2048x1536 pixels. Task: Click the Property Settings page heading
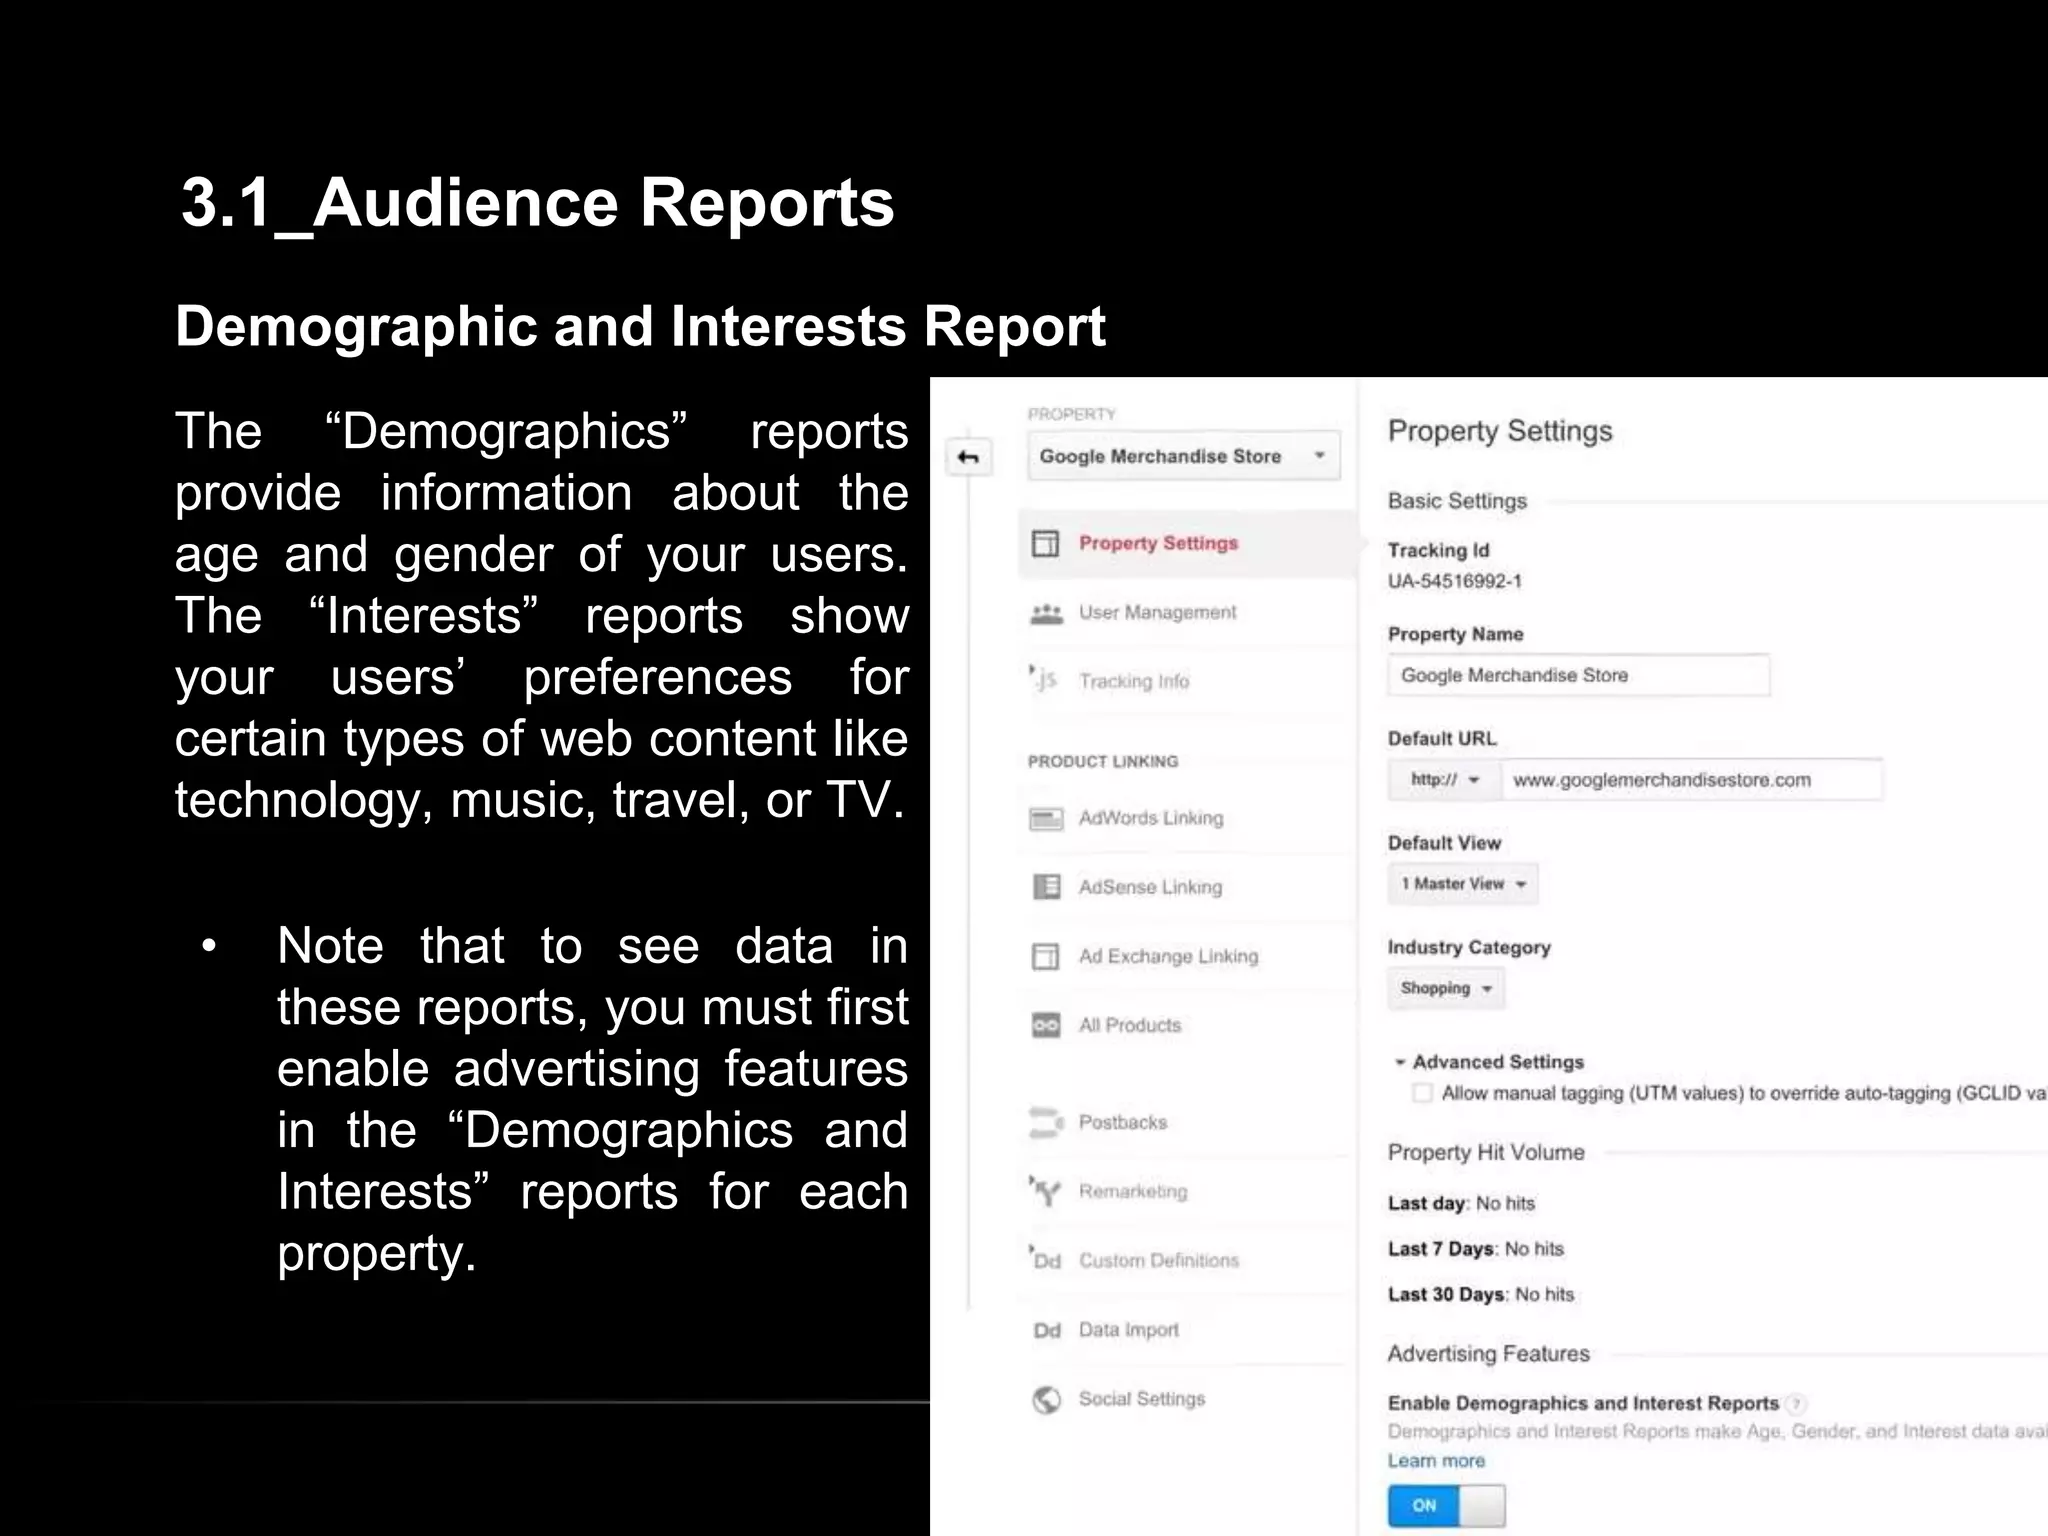point(1500,431)
